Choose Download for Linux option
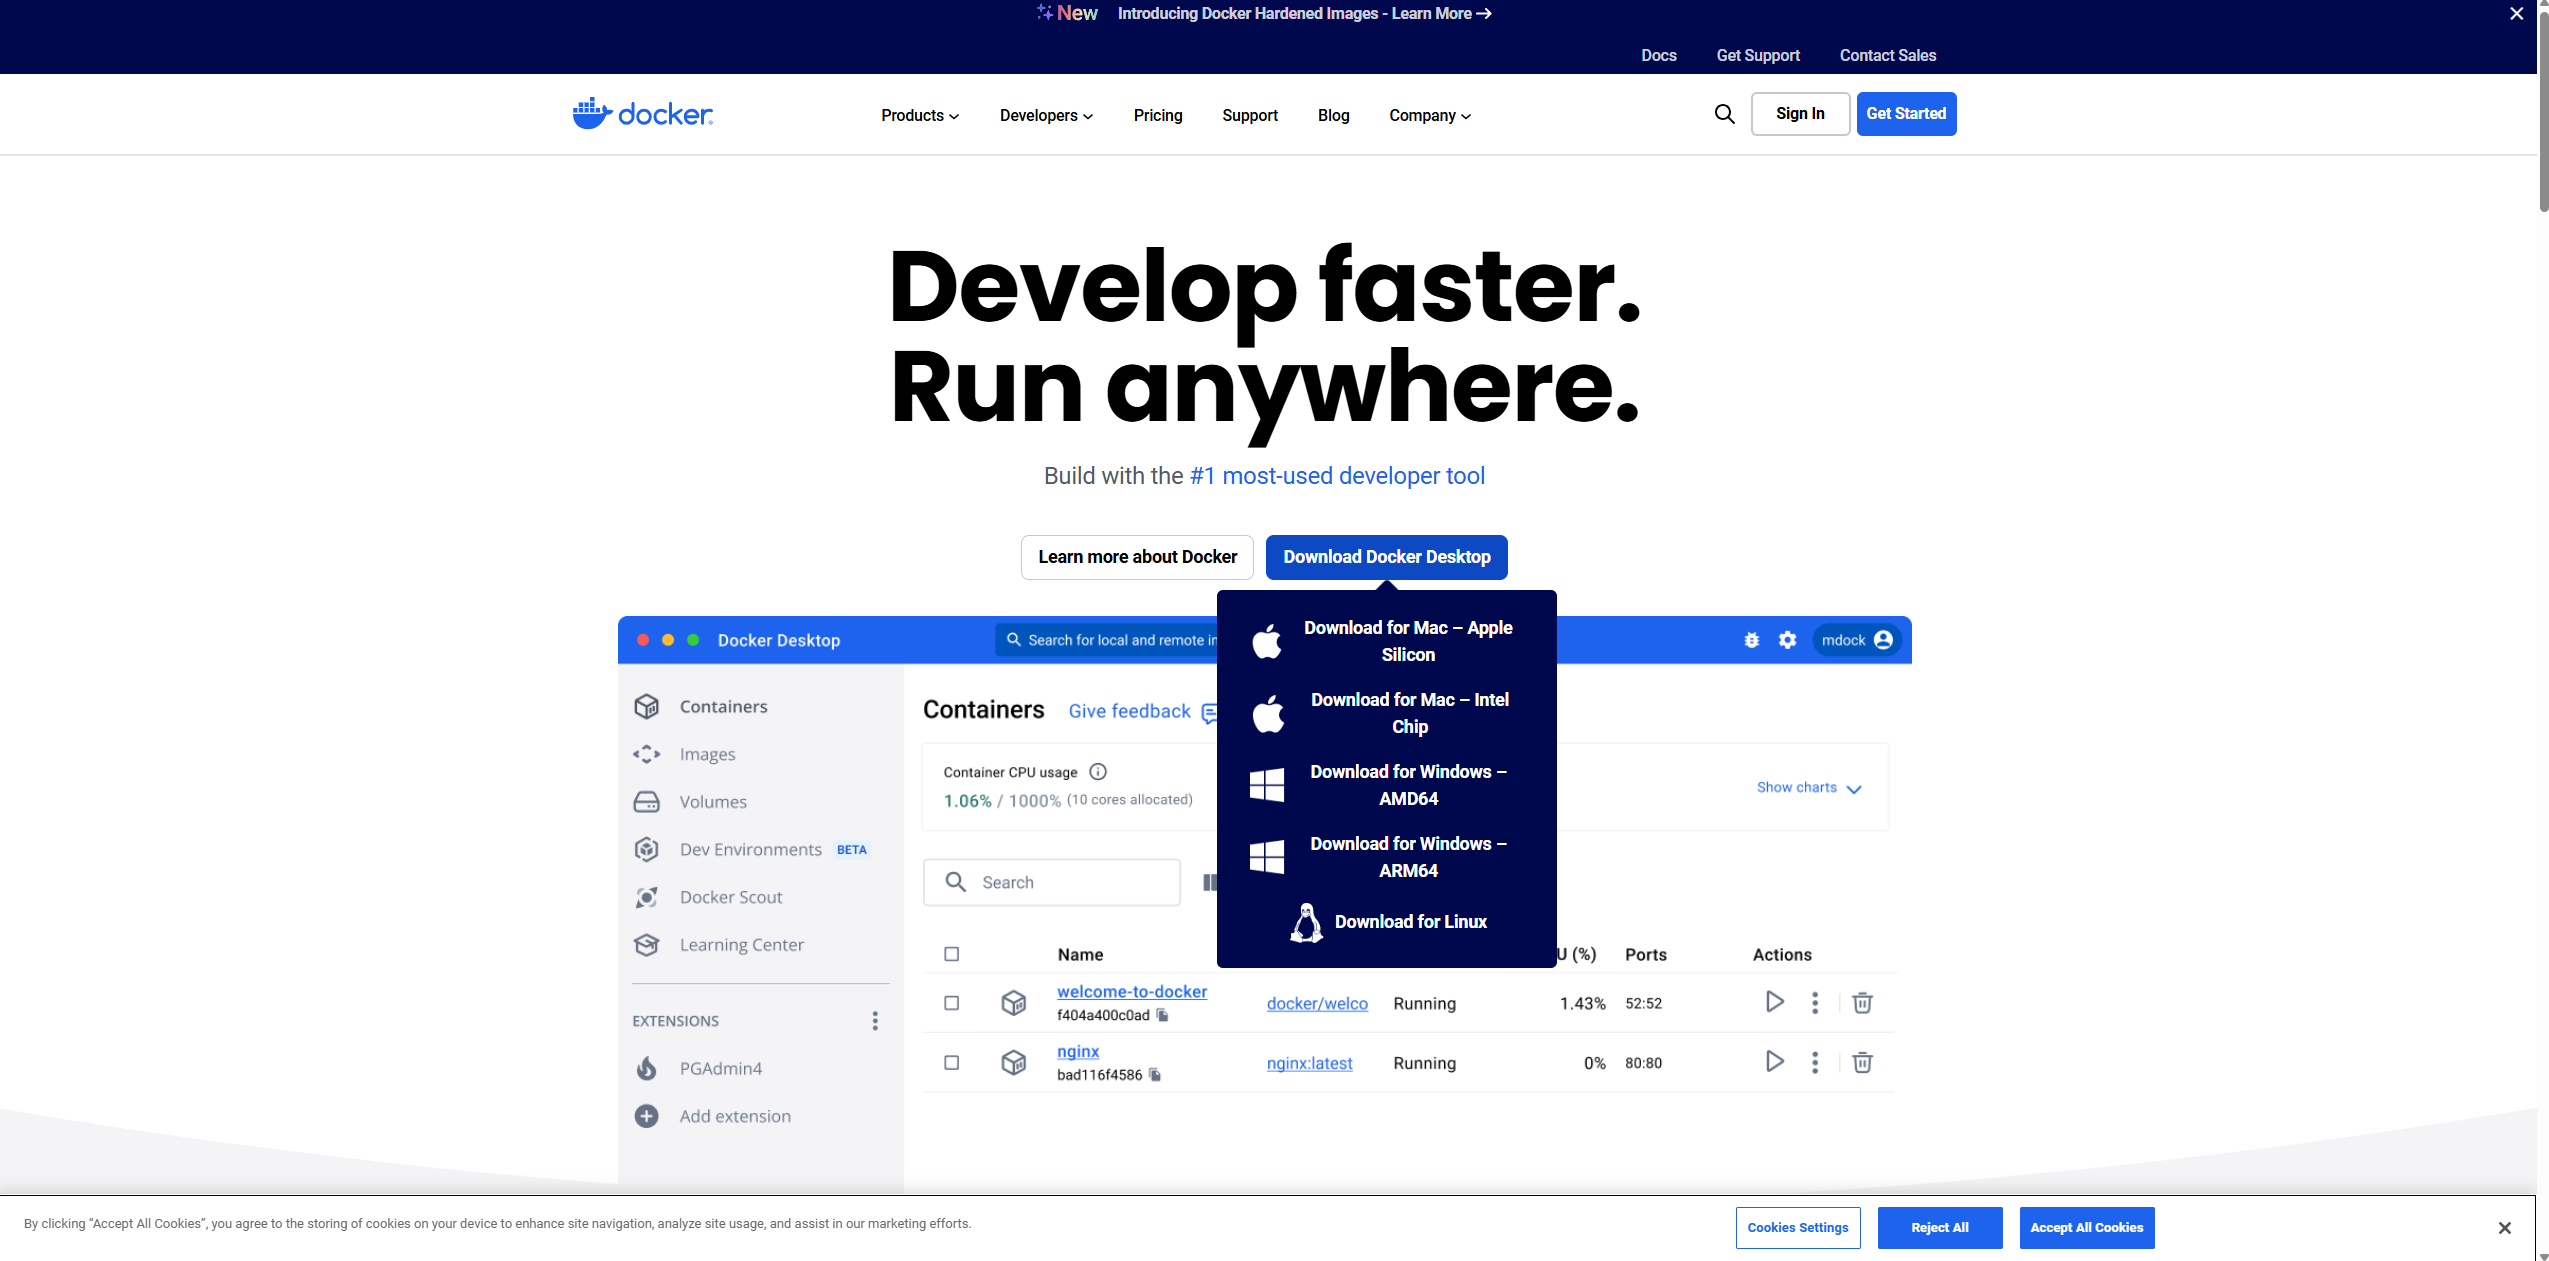 (x=1410, y=922)
